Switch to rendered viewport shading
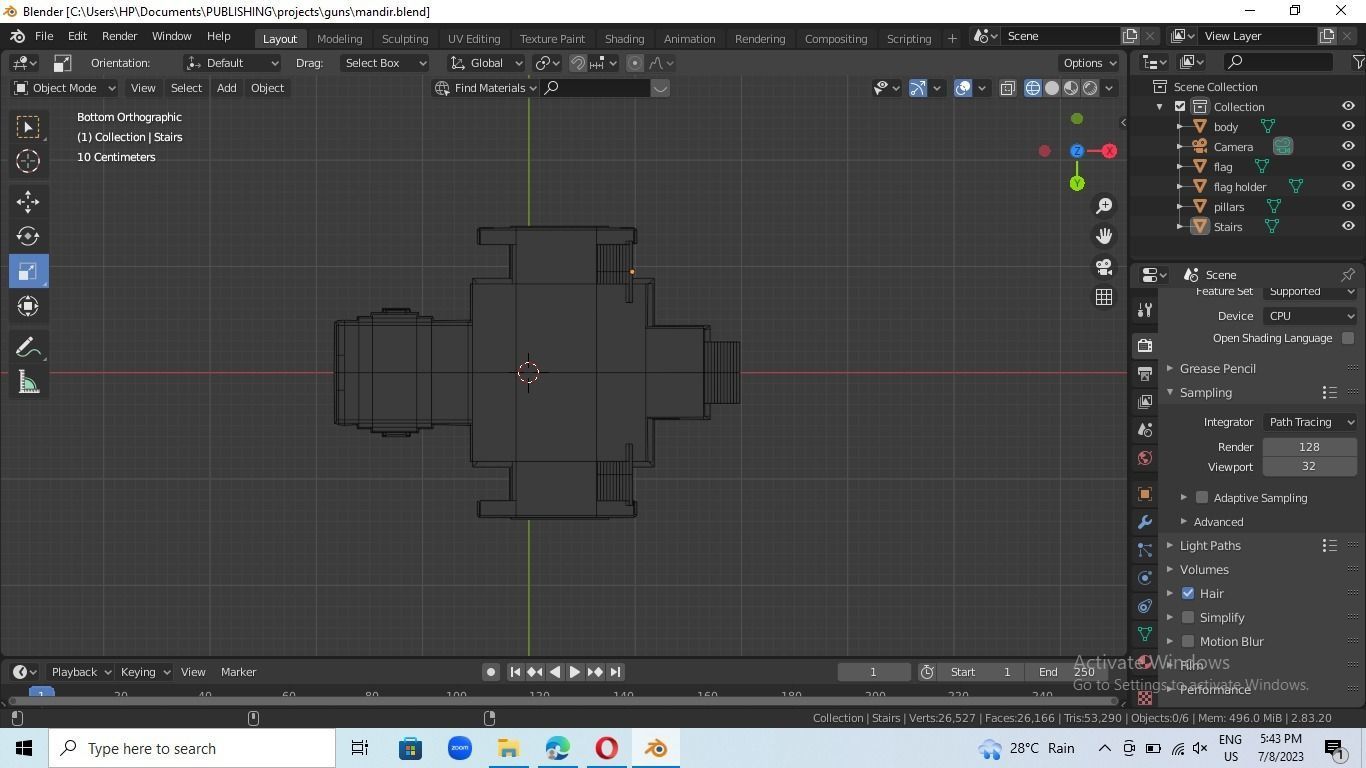The image size is (1366, 768). 1090,88
